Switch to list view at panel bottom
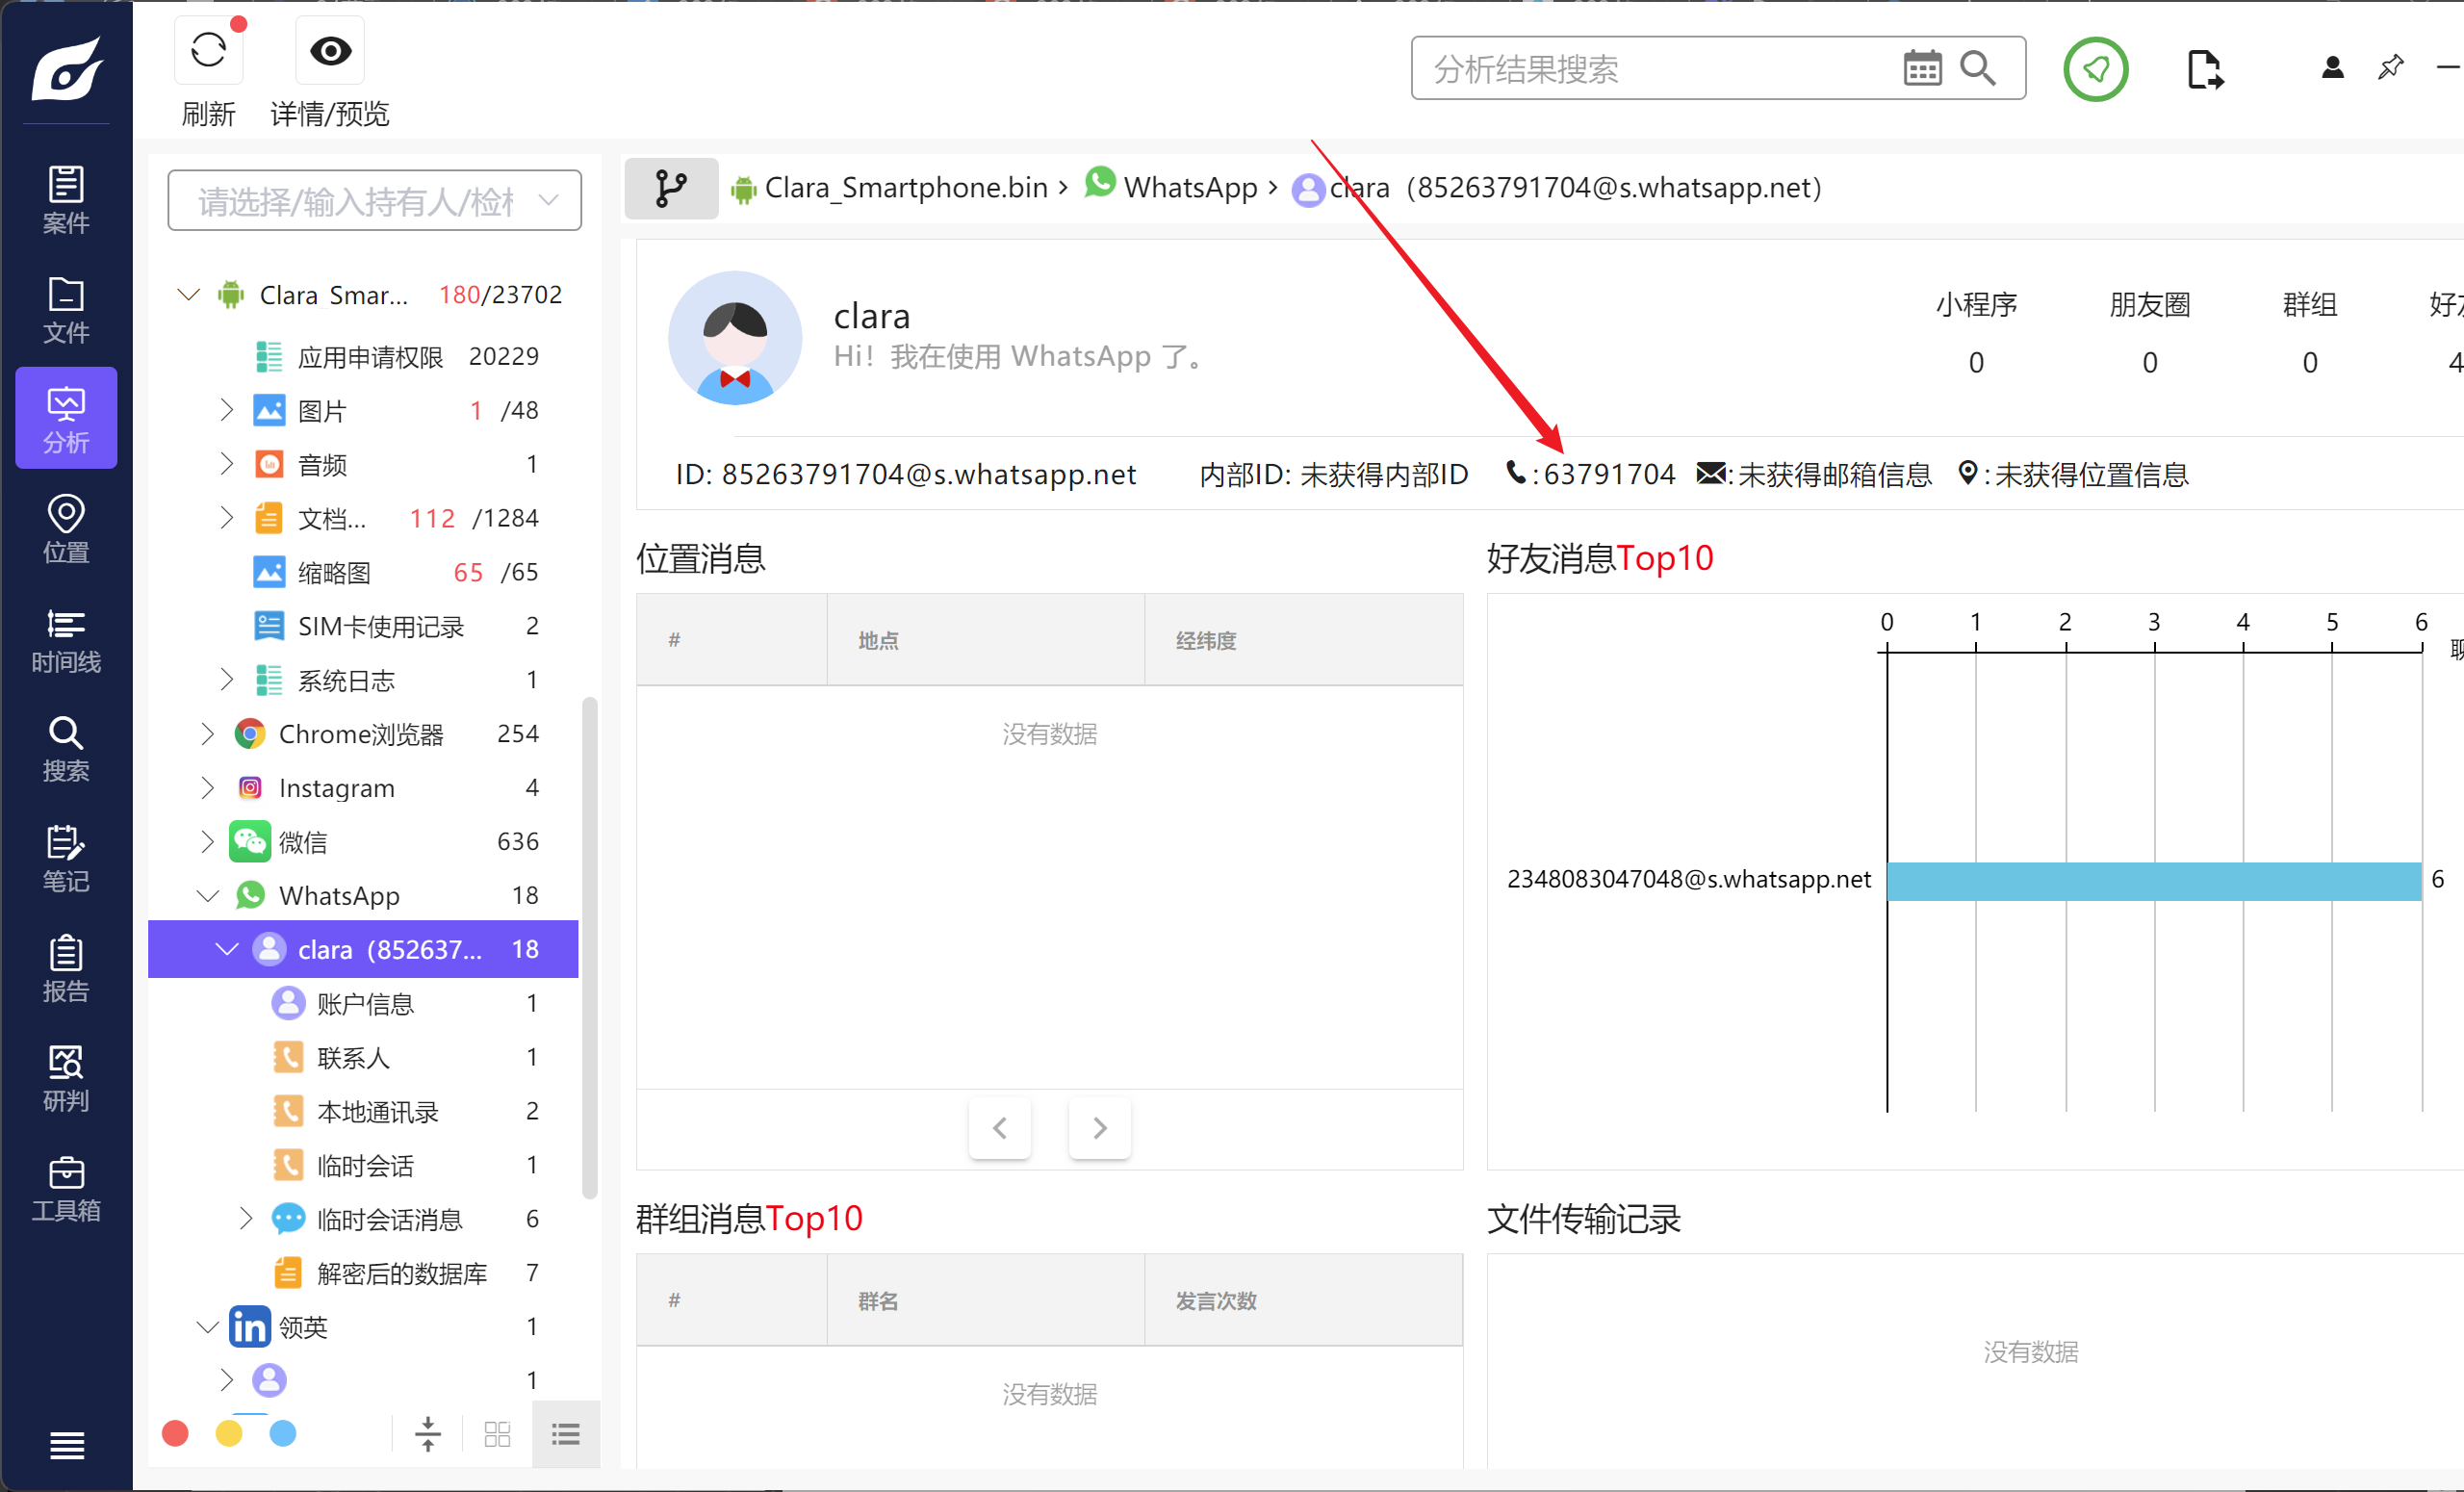Viewport: 2464px width, 1492px height. click(x=565, y=1435)
